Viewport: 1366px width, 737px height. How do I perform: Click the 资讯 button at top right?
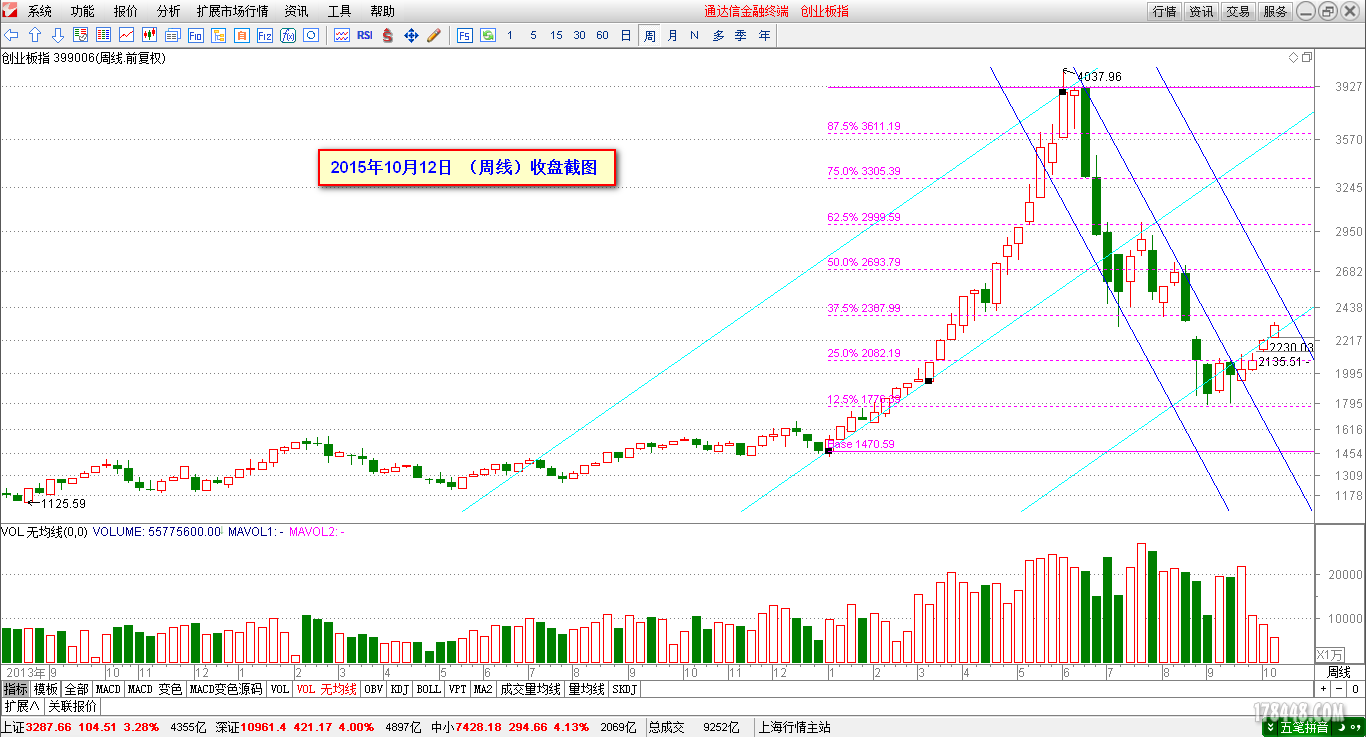pyautogui.click(x=1201, y=11)
